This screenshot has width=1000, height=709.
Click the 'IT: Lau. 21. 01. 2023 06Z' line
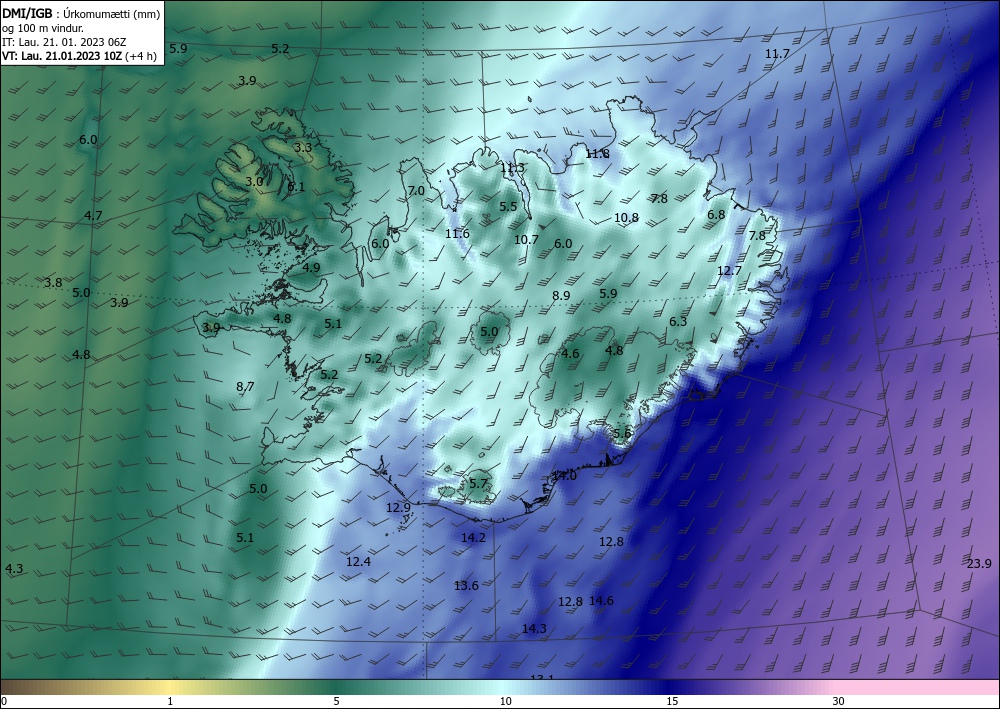click(64, 42)
